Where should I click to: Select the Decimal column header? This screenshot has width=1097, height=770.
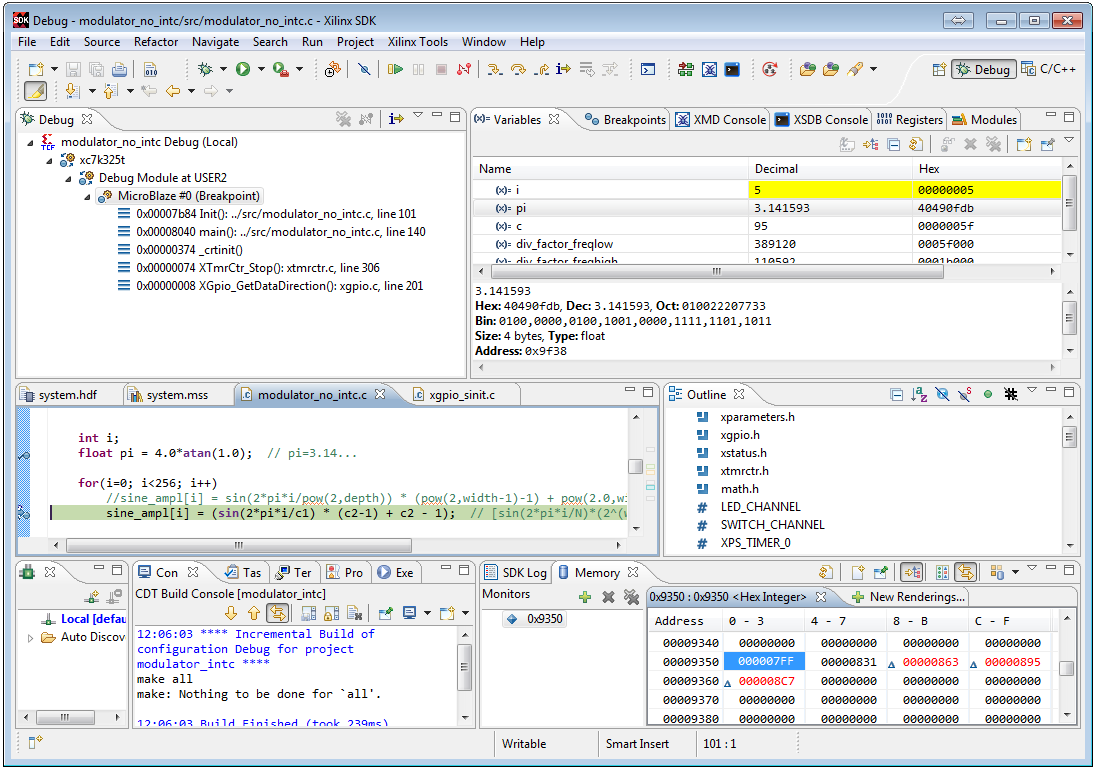(x=830, y=169)
